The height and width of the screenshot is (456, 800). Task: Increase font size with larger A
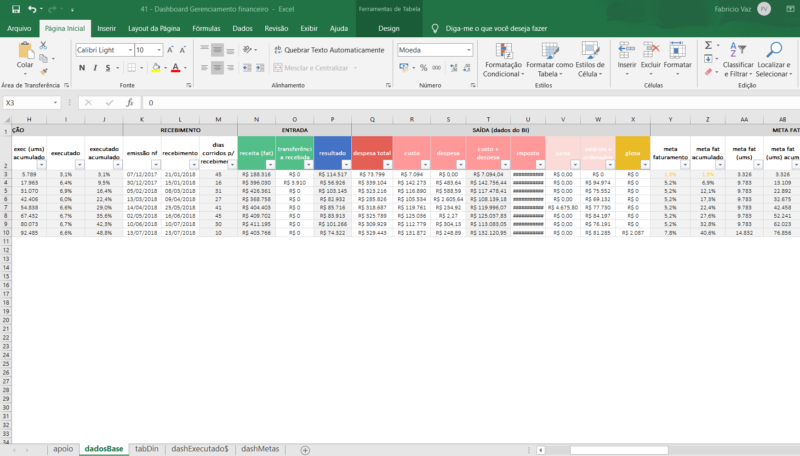[170, 50]
